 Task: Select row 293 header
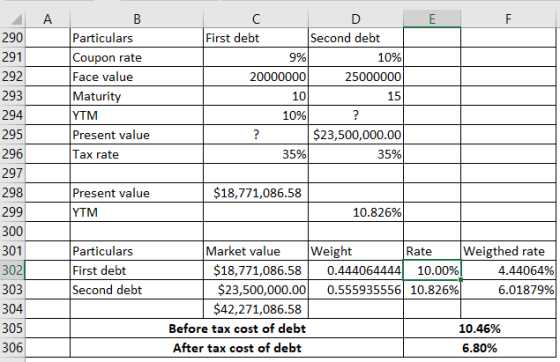pyautogui.click(x=12, y=96)
